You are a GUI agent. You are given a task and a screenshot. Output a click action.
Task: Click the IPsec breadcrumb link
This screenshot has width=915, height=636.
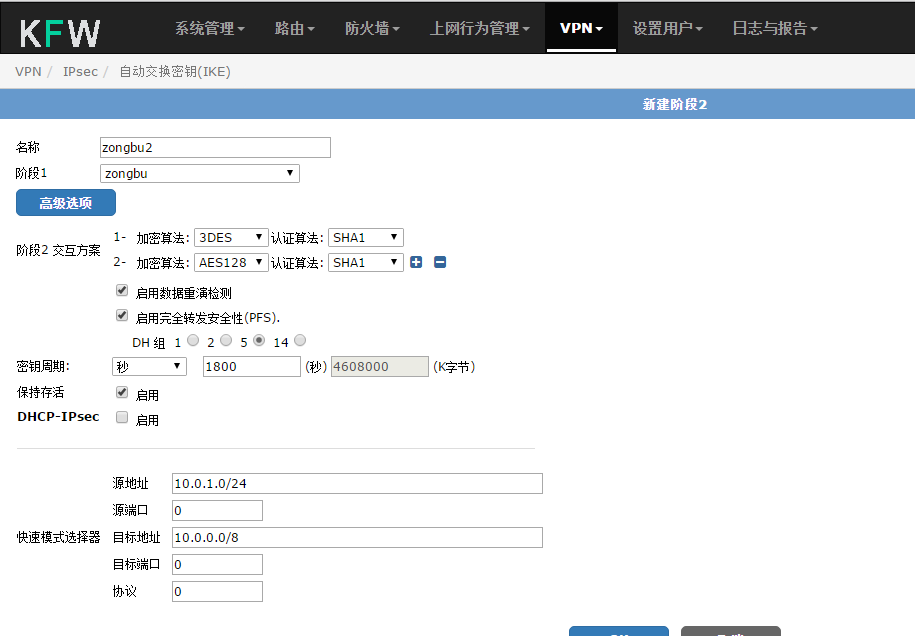(80, 71)
